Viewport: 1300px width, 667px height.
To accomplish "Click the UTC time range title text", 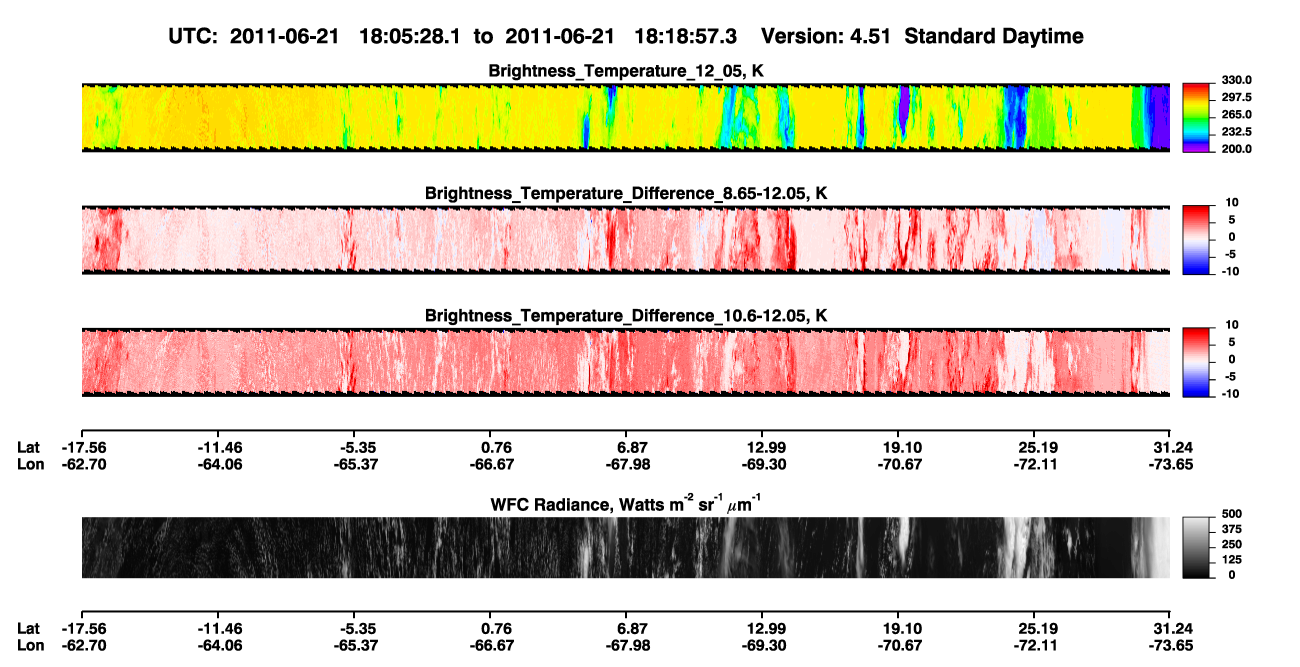I will click(x=452, y=36).
